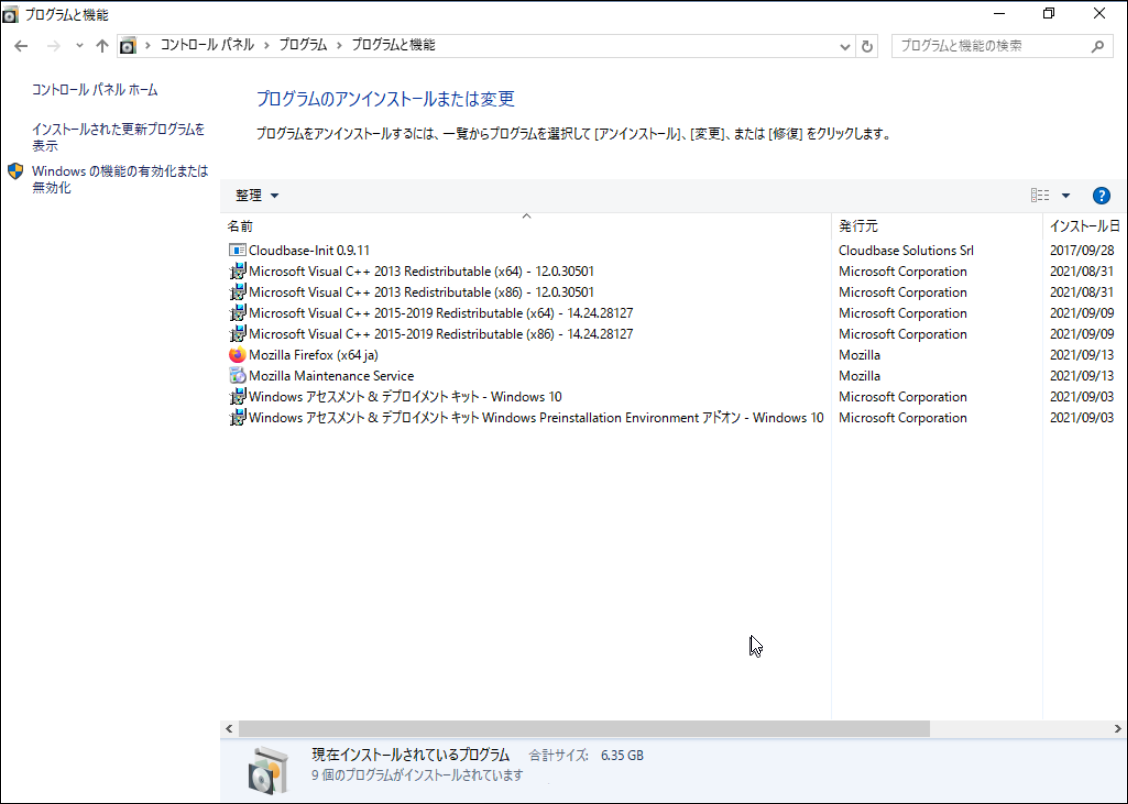This screenshot has width=1128, height=804.
Task: Click the scroll left arrow
Action: (x=229, y=728)
